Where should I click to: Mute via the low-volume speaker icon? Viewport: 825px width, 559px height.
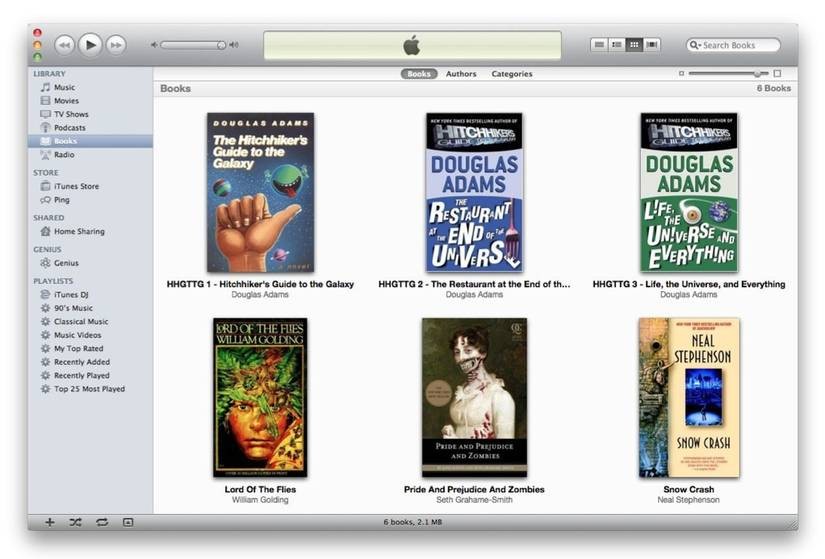pyautogui.click(x=154, y=45)
